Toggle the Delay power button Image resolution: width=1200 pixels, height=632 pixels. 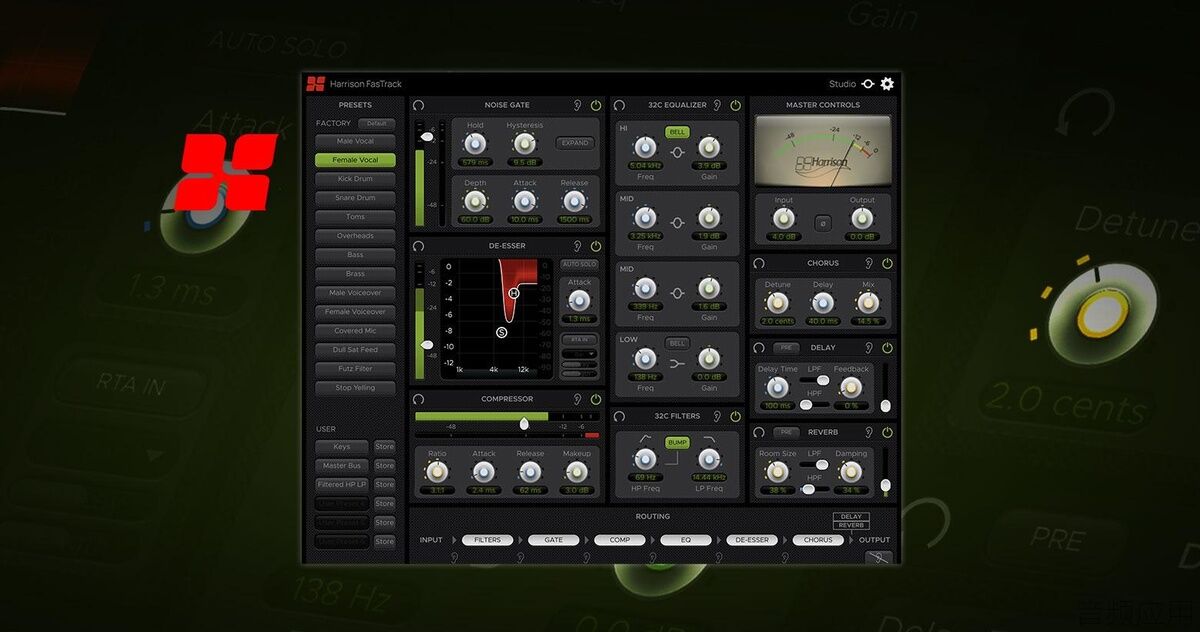coord(887,348)
